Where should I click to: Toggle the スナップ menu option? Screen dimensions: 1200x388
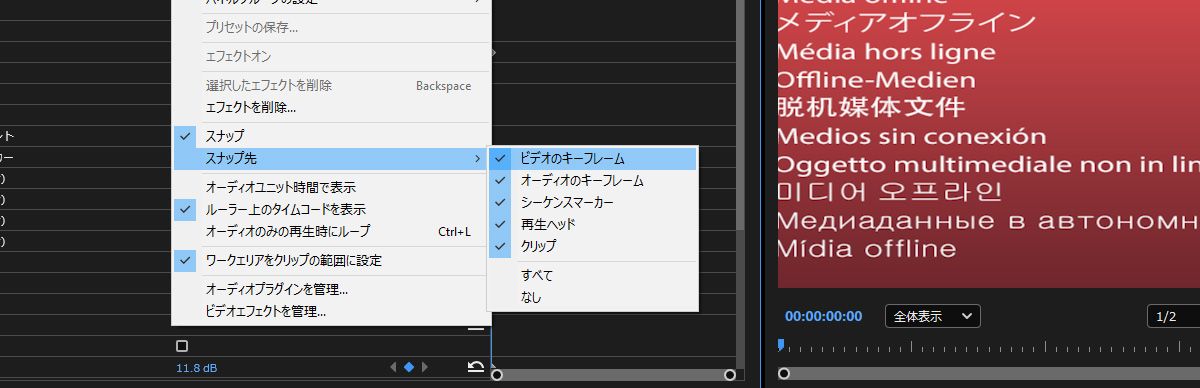tap(331, 135)
